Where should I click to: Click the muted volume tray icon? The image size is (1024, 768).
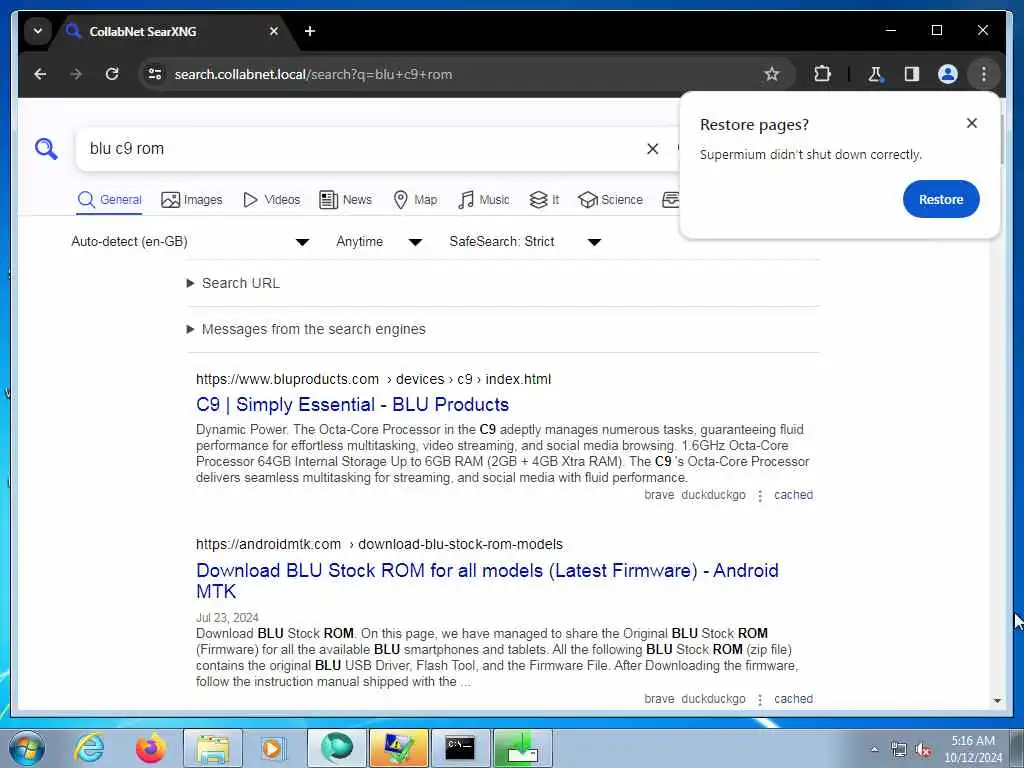click(923, 750)
